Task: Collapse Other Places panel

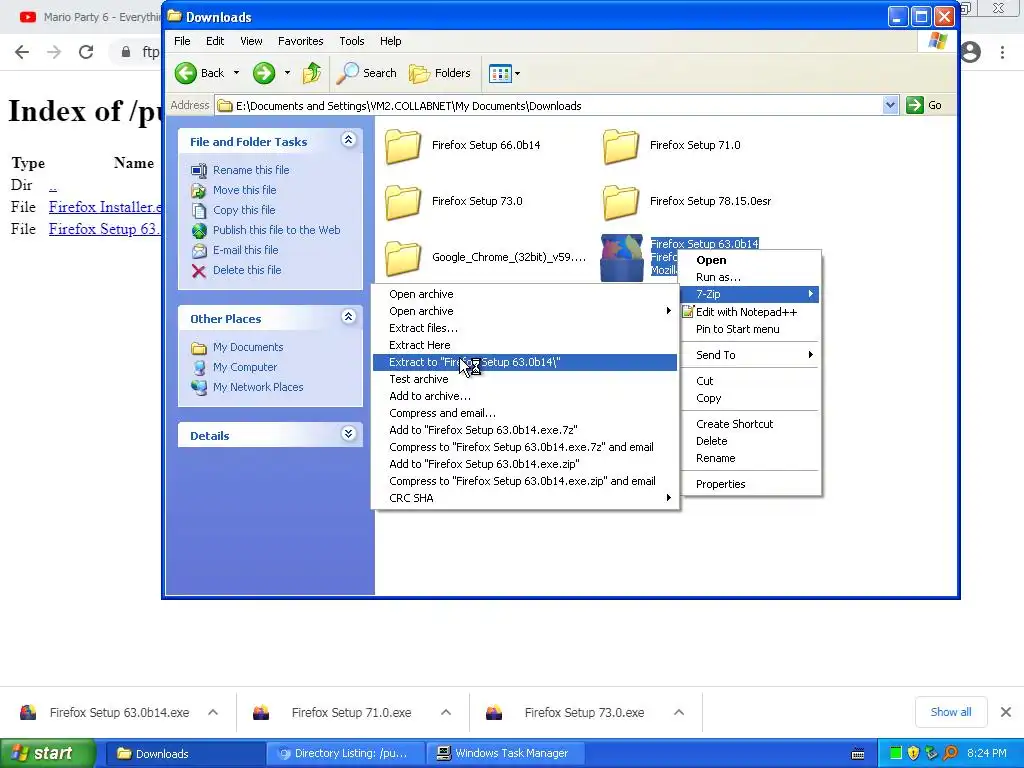Action: tap(349, 317)
